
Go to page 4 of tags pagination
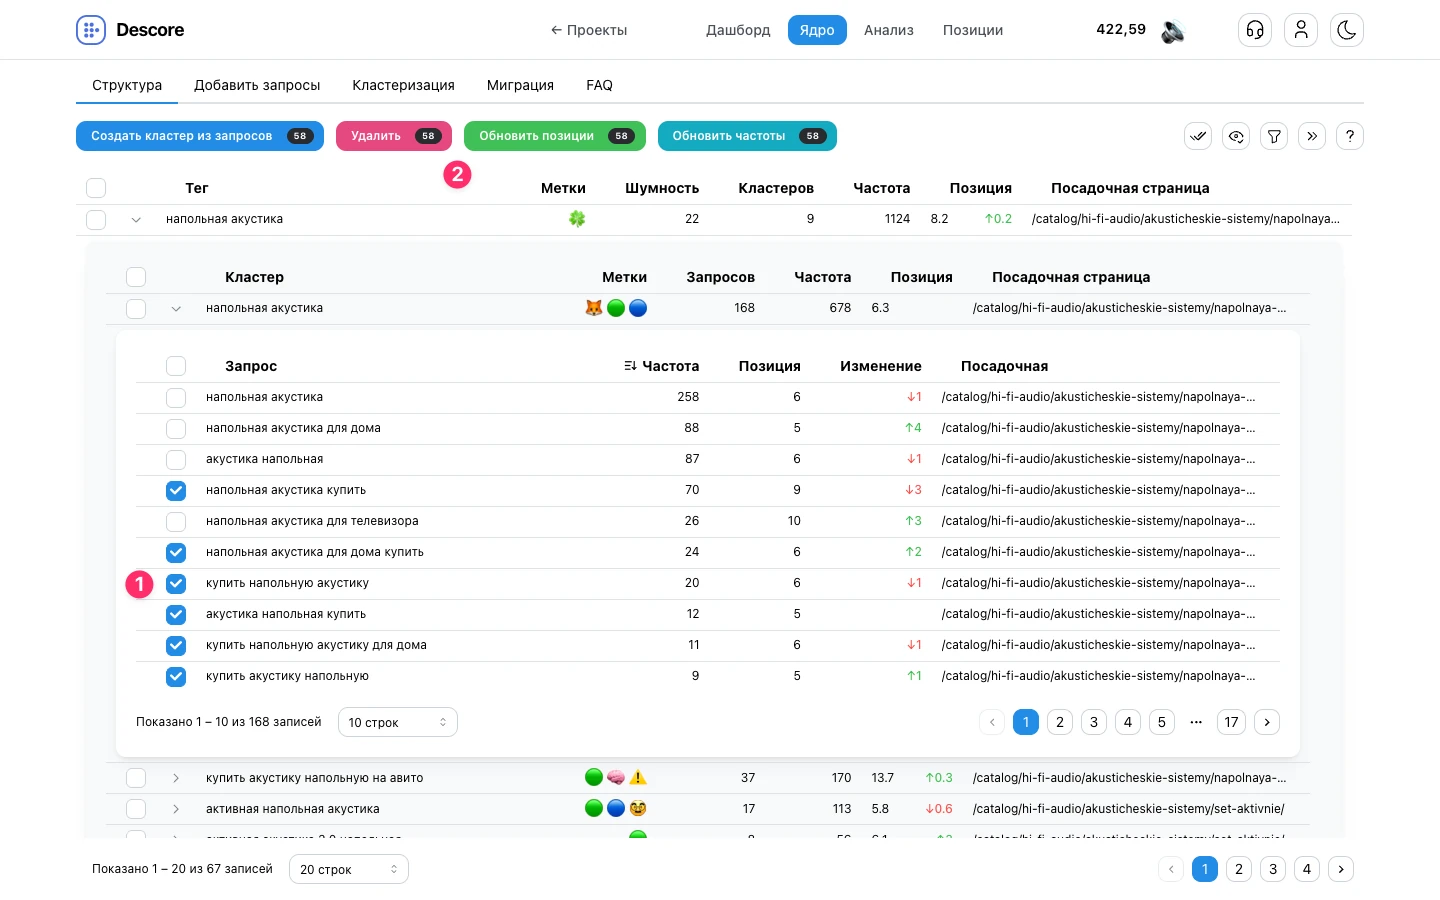point(1307,869)
